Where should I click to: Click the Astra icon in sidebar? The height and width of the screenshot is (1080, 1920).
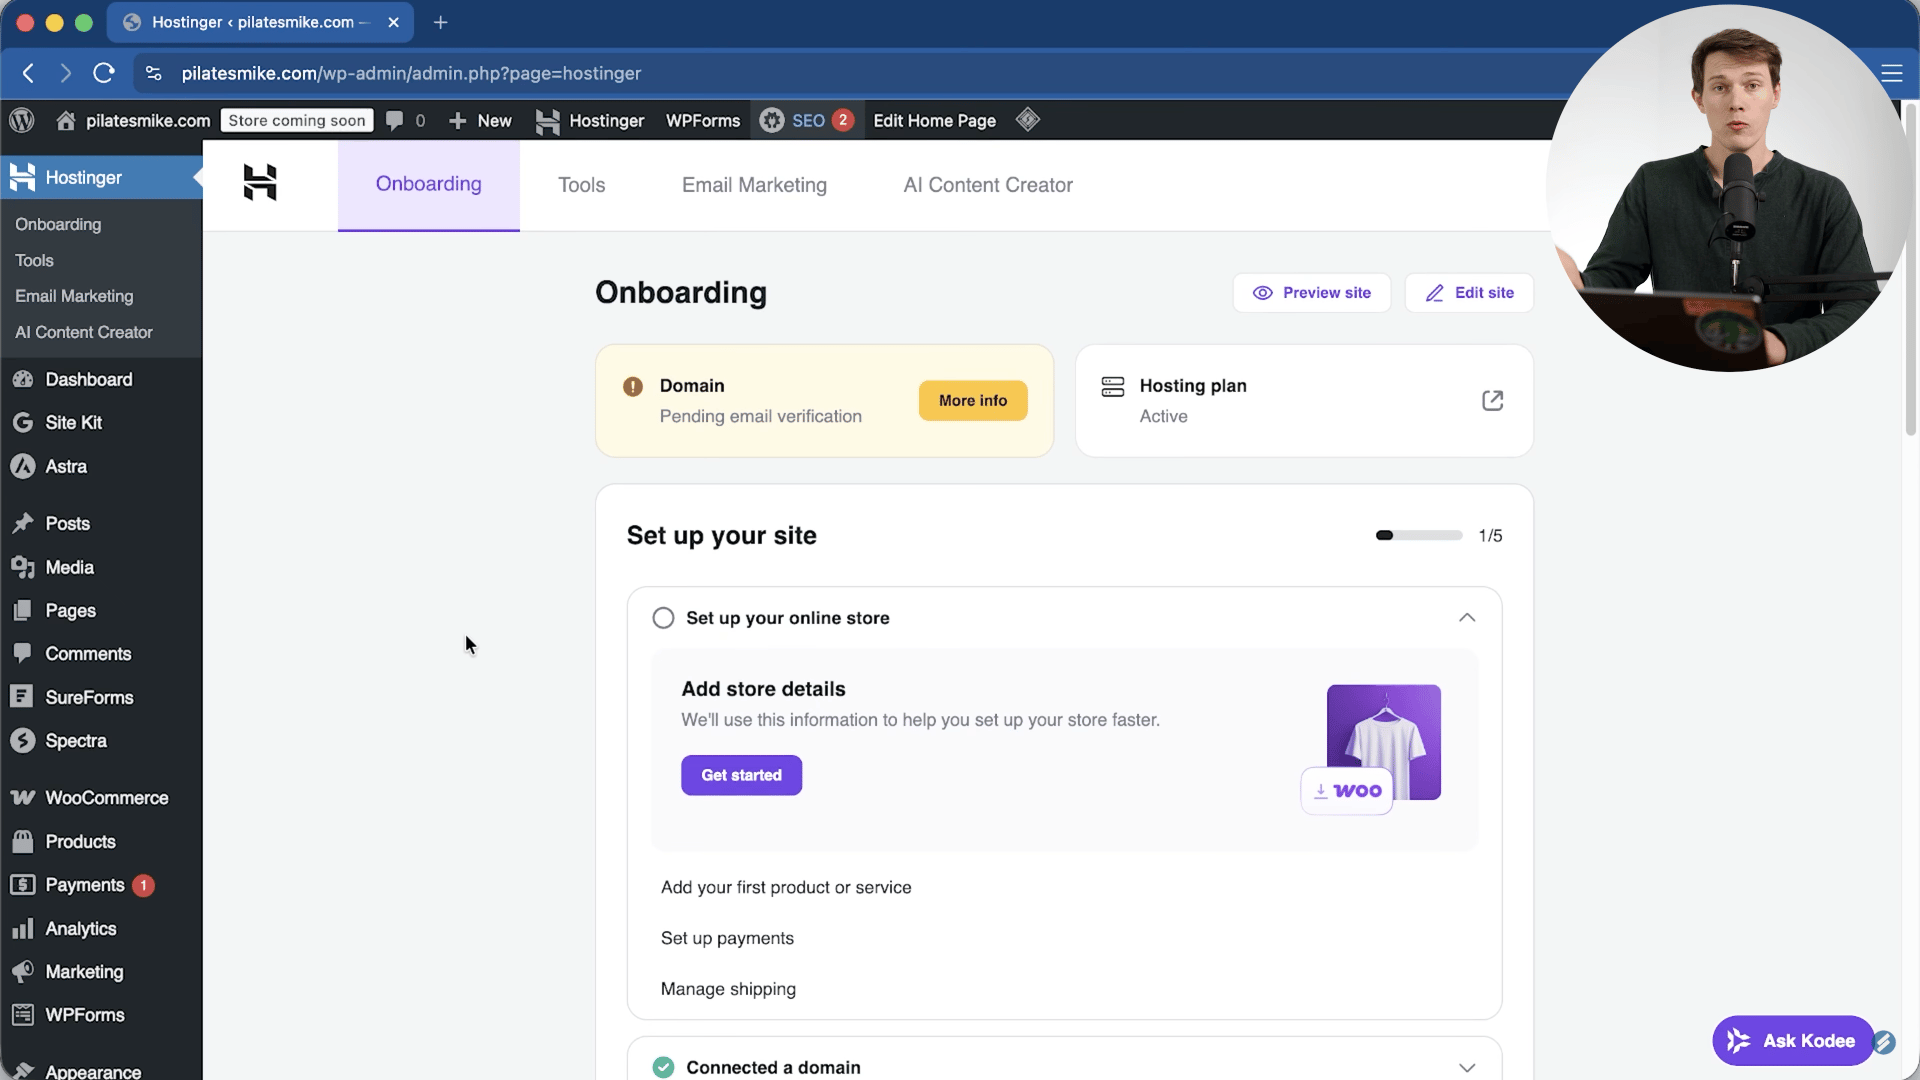click(22, 466)
